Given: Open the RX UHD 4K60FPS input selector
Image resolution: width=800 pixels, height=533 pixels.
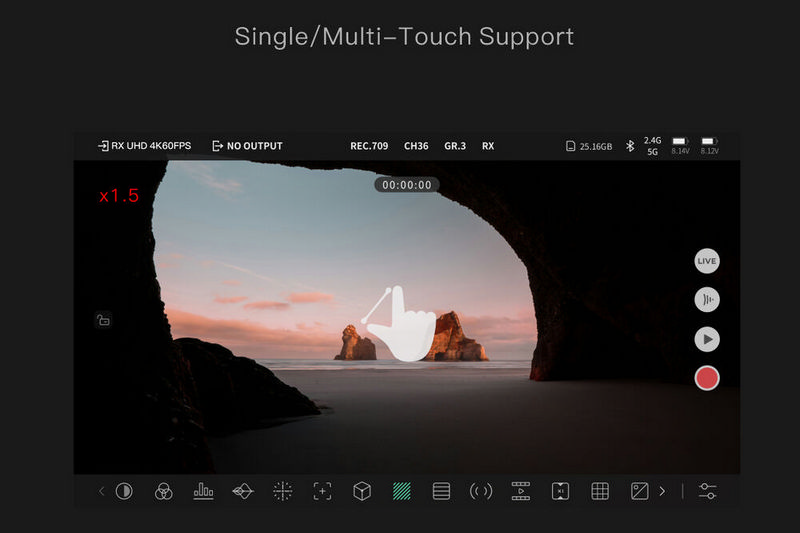Looking at the screenshot, I should pyautogui.click(x=144, y=146).
